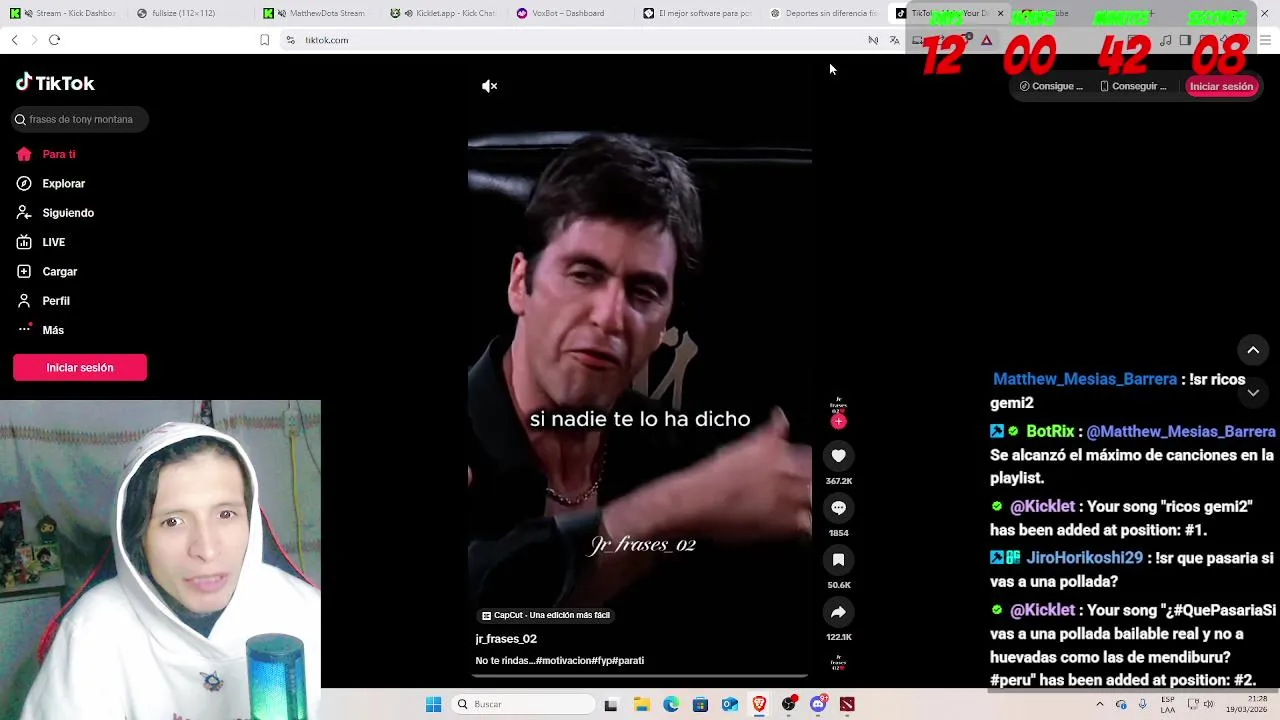
Task: Focus the TikTok search field
Action: coord(80,119)
